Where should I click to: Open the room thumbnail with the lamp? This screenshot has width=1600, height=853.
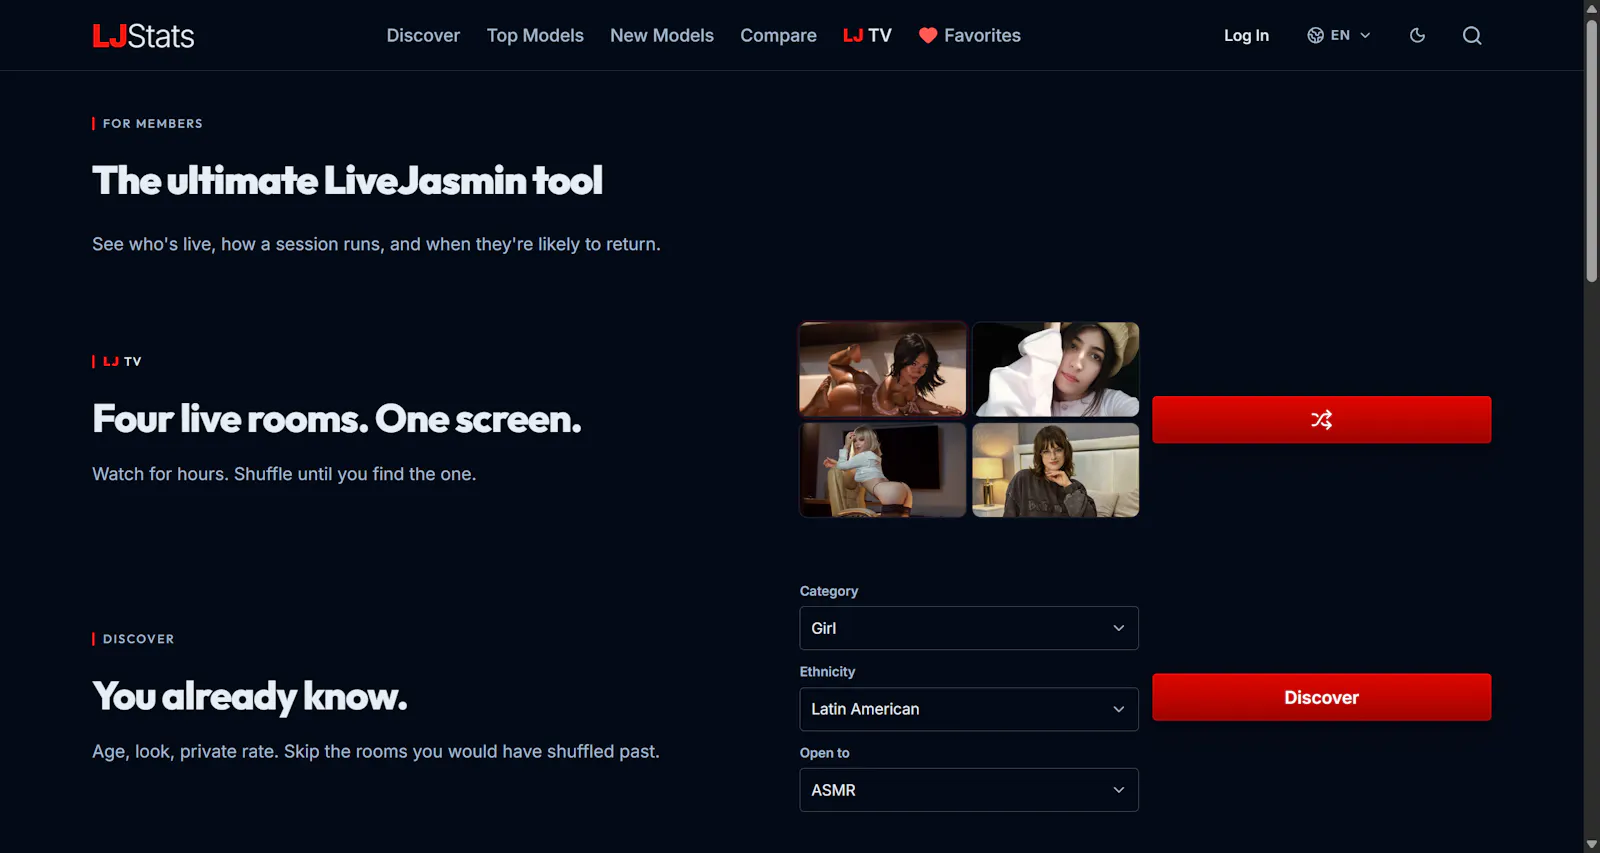point(1056,470)
